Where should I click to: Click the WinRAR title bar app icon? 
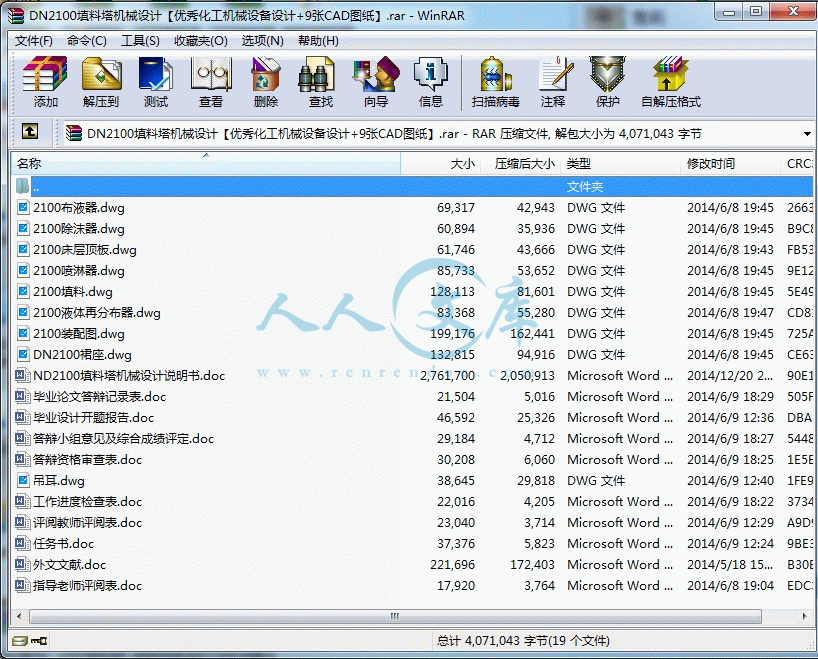coord(16,16)
